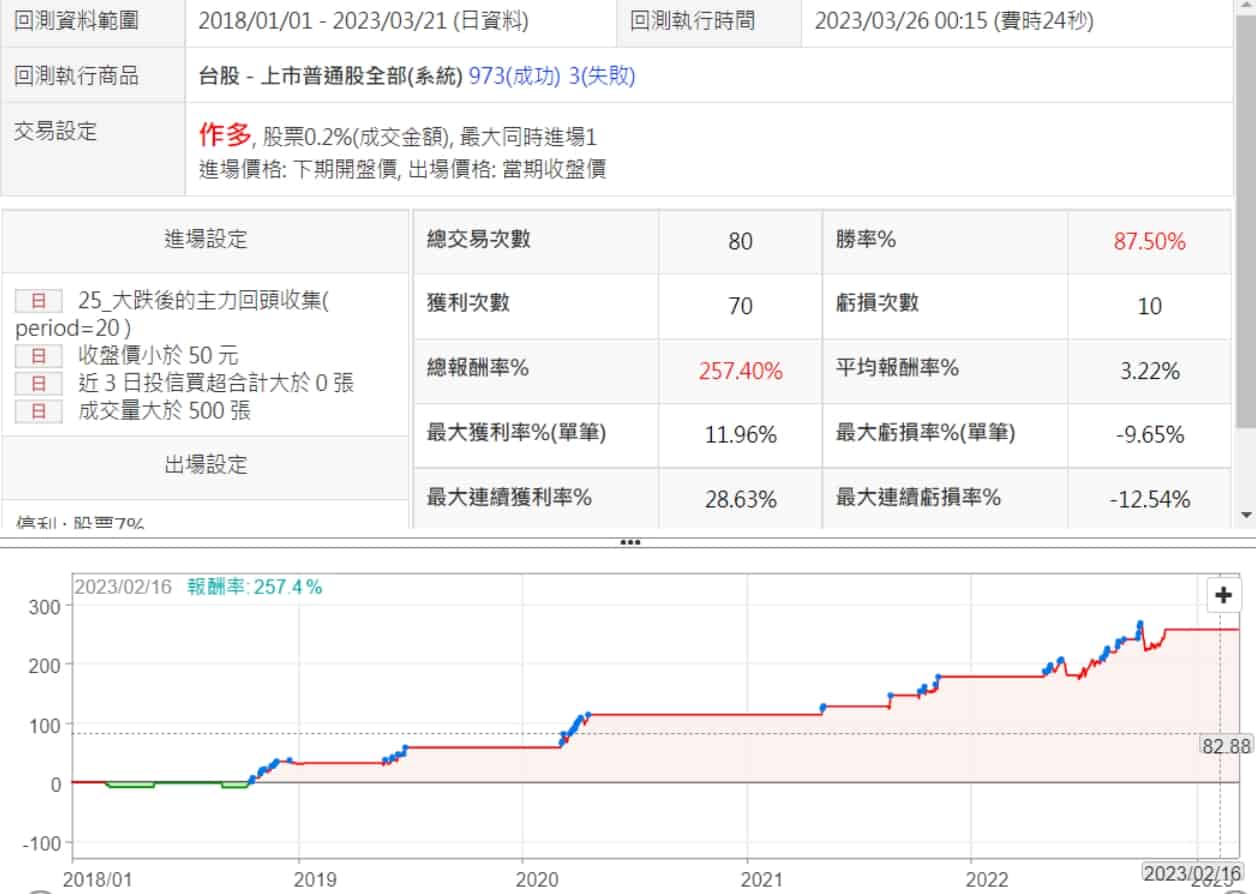Click the 日 icon beside 成交量大於 500 張
The height and width of the screenshot is (894, 1256).
pos(39,411)
